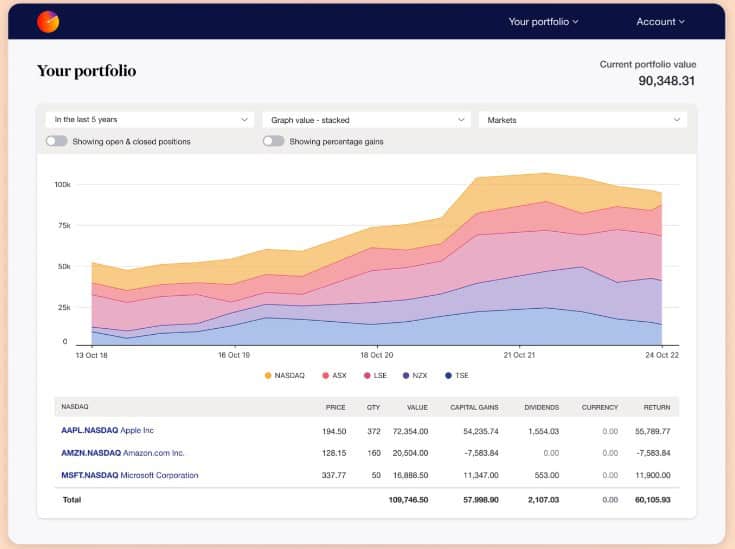Click Apple dividends 1,554.03

tap(544, 431)
